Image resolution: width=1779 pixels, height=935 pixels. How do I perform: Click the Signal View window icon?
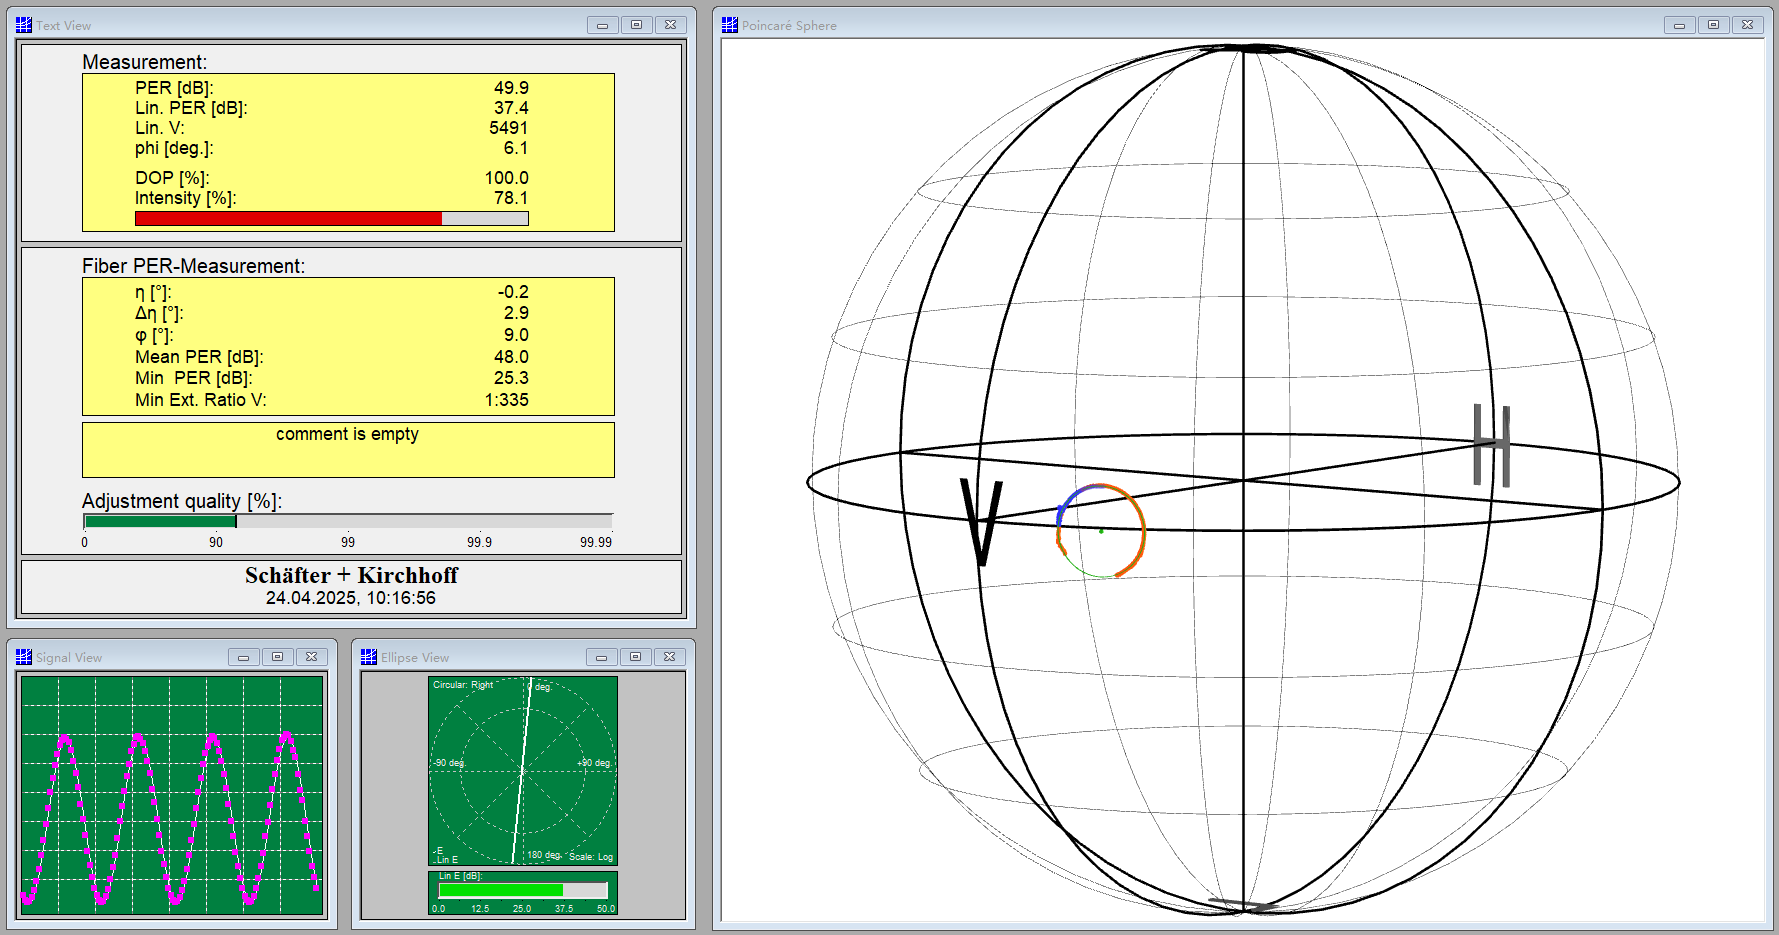click(x=24, y=657)
